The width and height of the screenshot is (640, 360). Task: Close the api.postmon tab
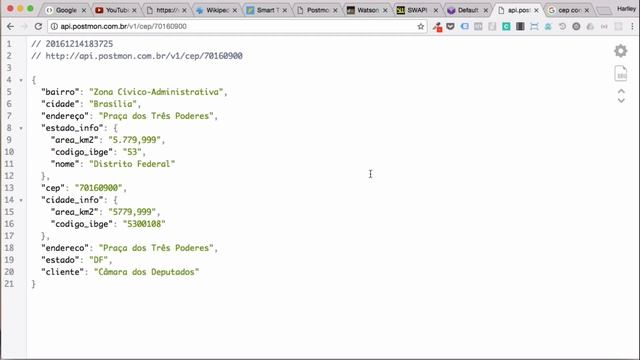536,10
